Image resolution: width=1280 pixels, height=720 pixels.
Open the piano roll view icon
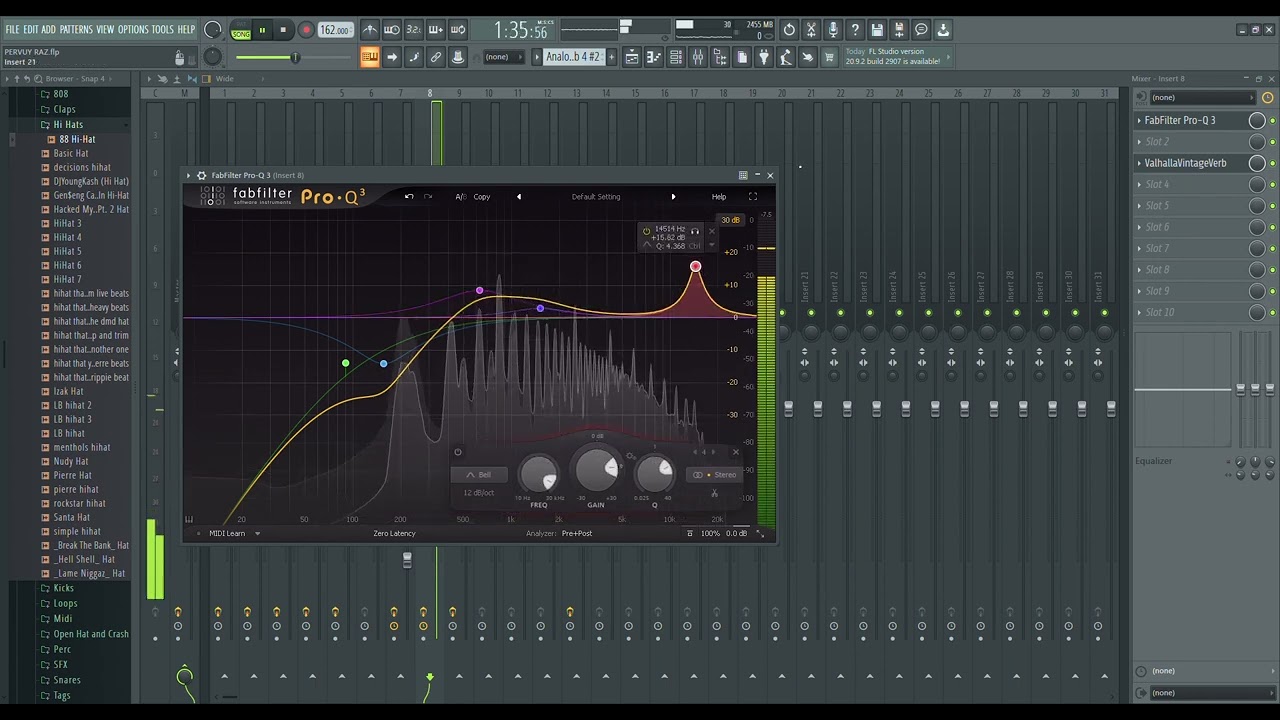(654, 57)
